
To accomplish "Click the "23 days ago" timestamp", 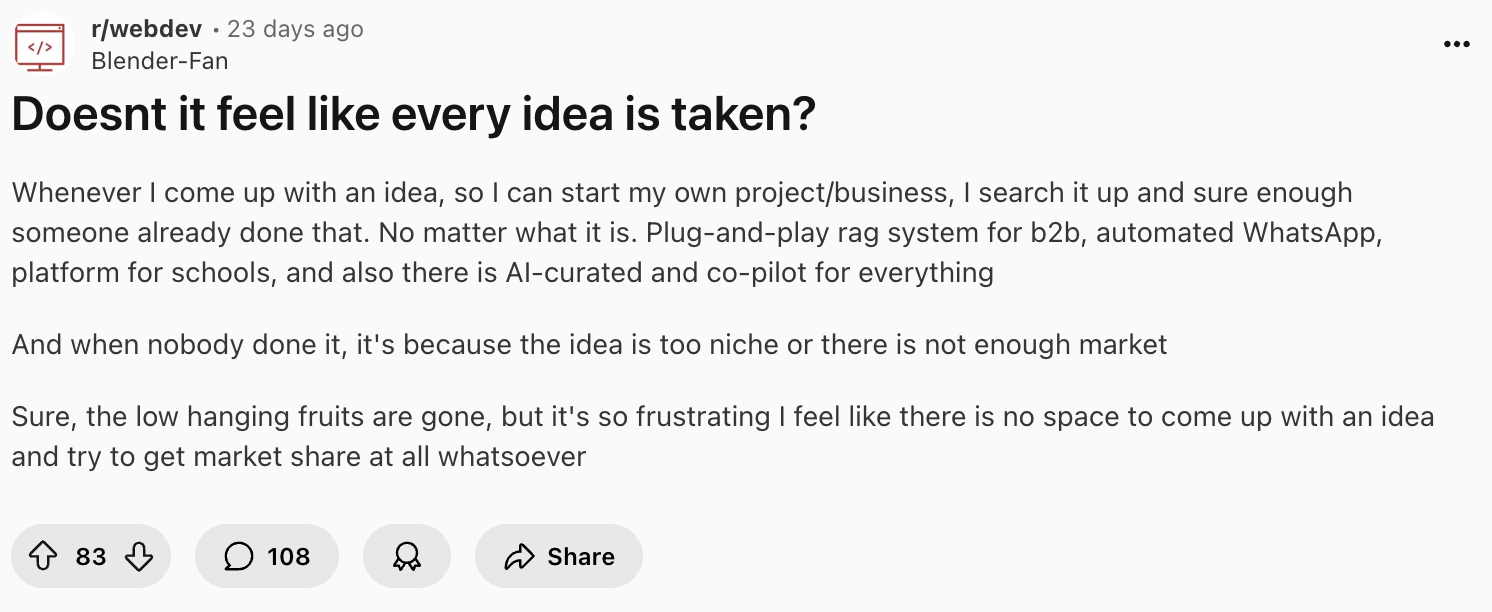I will click(x=295, y=29).
